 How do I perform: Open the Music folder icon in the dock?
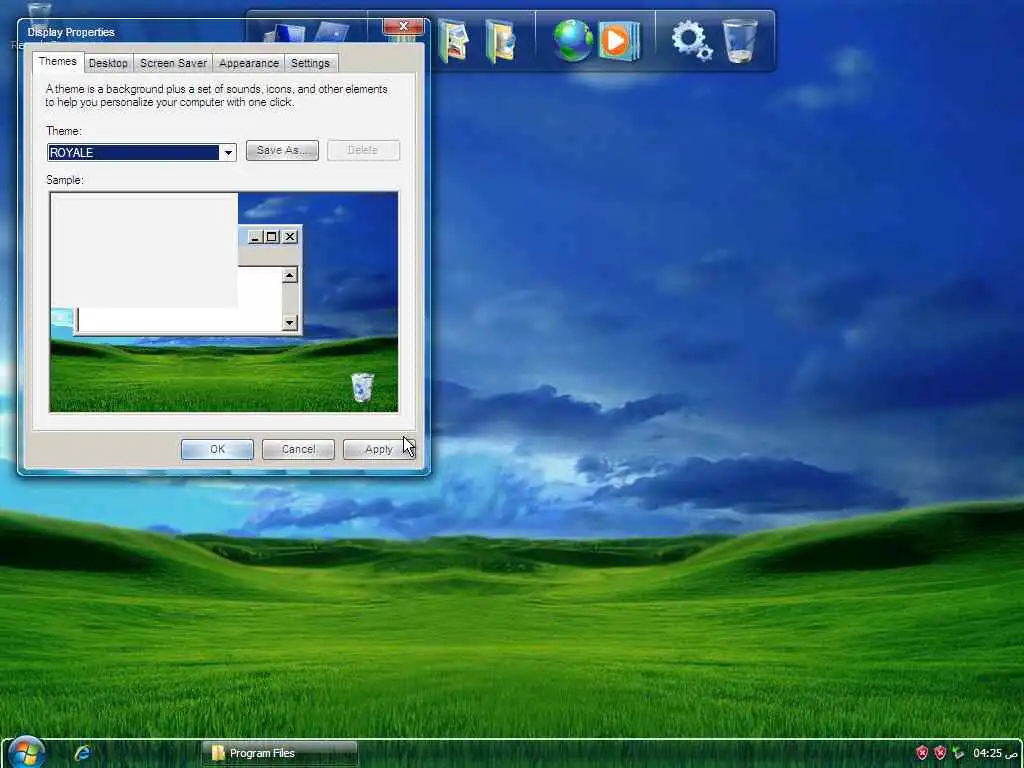[501, 42]
